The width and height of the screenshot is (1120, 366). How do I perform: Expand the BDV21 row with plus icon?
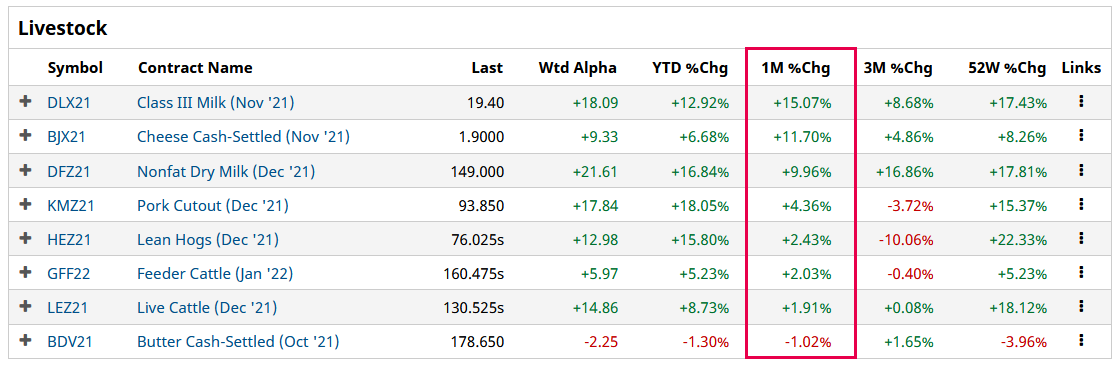tap(26, 340)
